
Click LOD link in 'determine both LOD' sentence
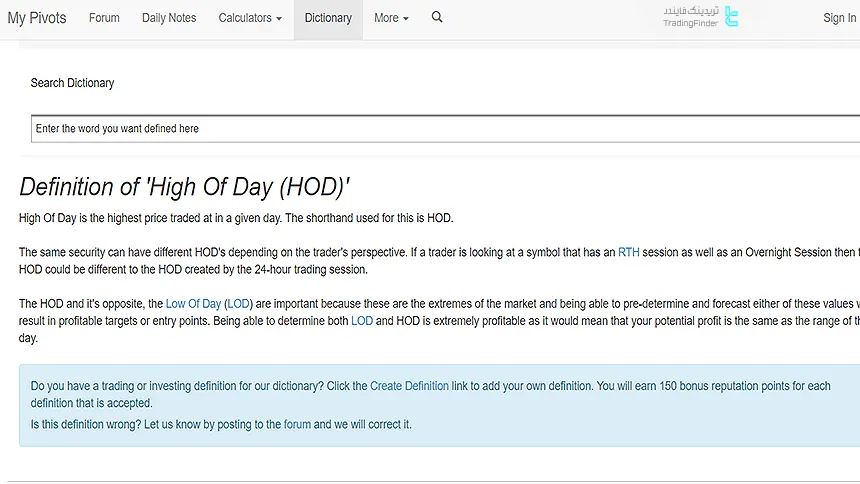pos(361,321)
